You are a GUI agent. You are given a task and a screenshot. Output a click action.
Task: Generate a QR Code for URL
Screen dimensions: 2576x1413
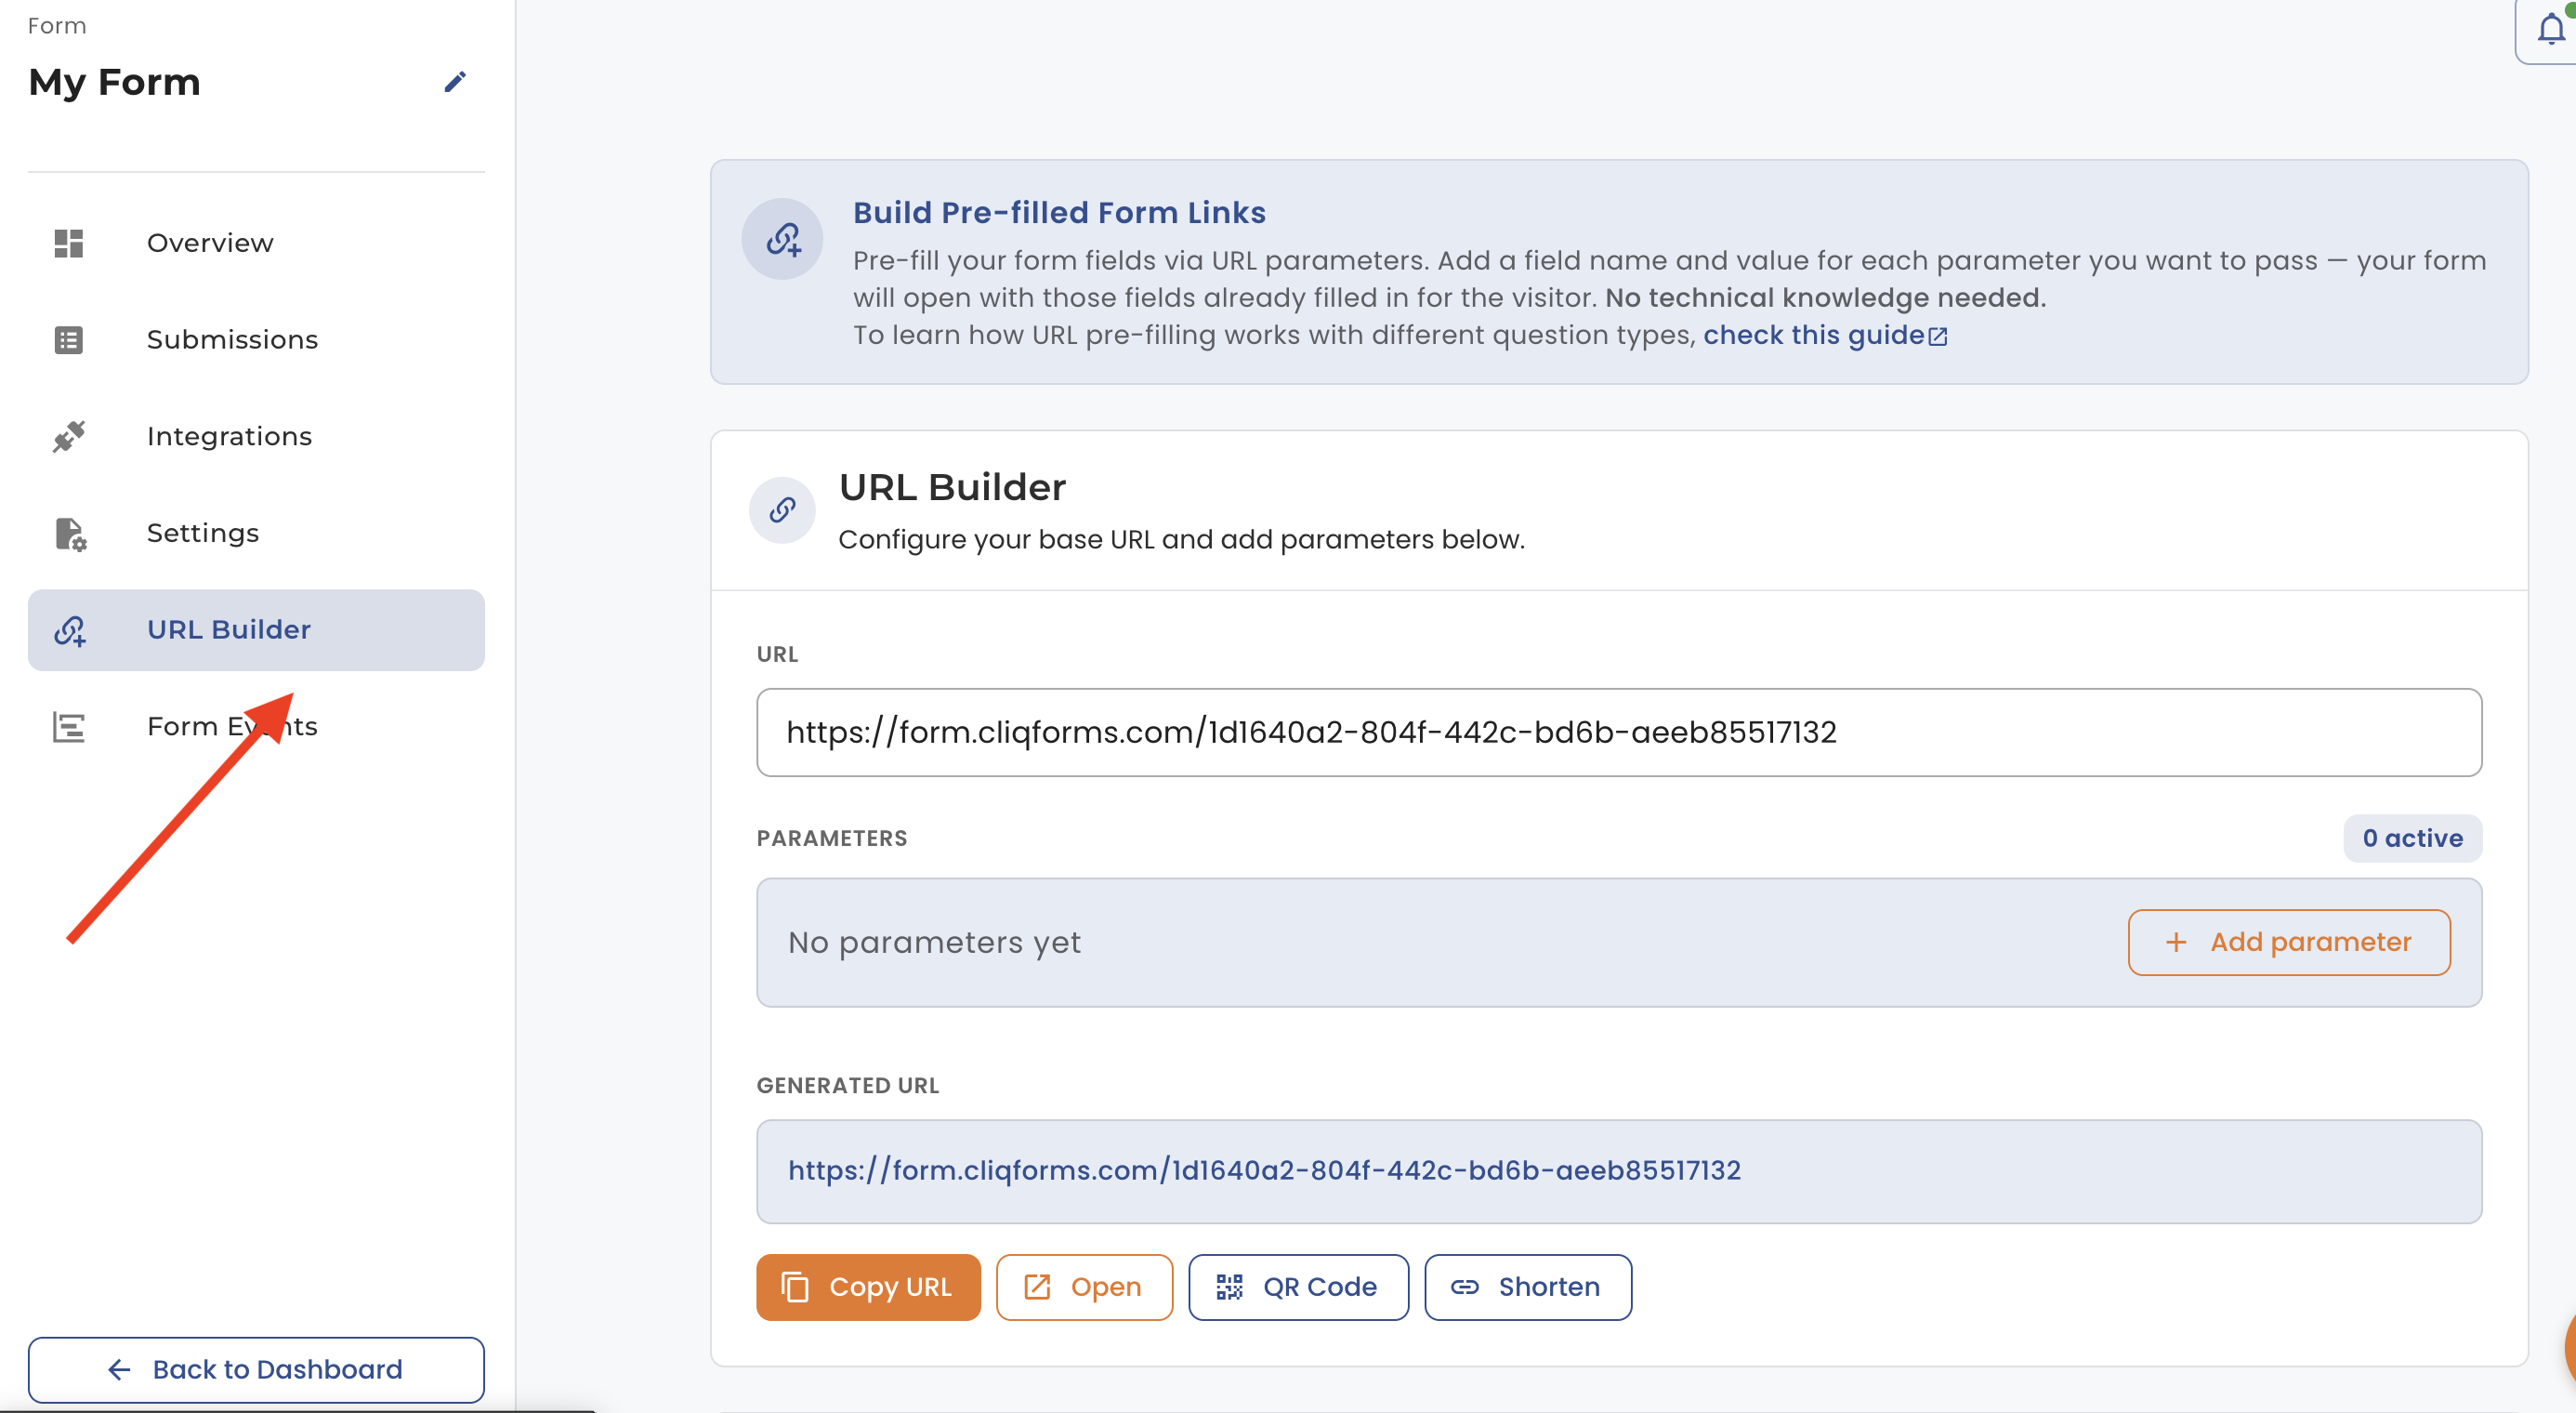pyautogui.click(x=1297, y=1287)
